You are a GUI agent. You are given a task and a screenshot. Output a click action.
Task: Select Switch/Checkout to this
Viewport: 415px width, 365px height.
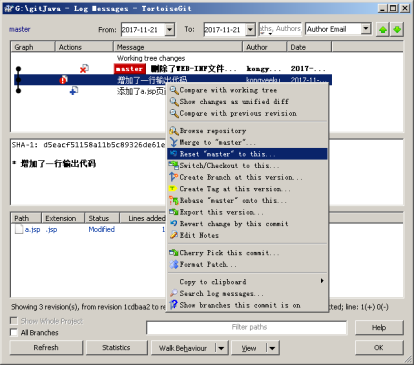tap(247, 165)
